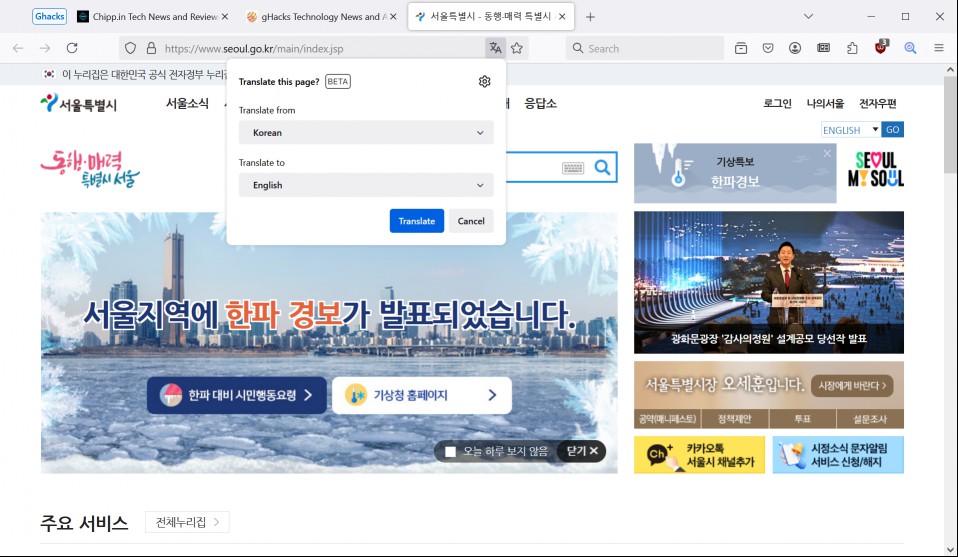Open the 광화문광장 감사의정원 news thumbnail

(769, 283)
